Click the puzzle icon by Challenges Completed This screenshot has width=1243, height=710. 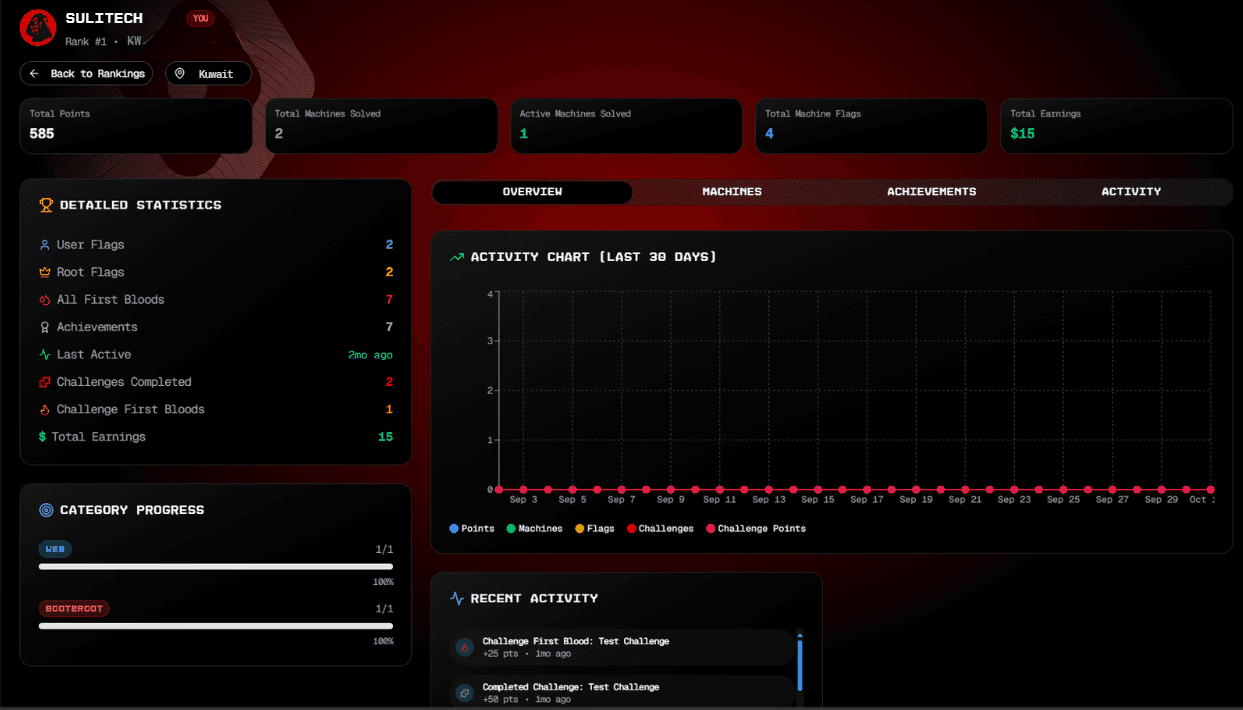coord(44,382)
